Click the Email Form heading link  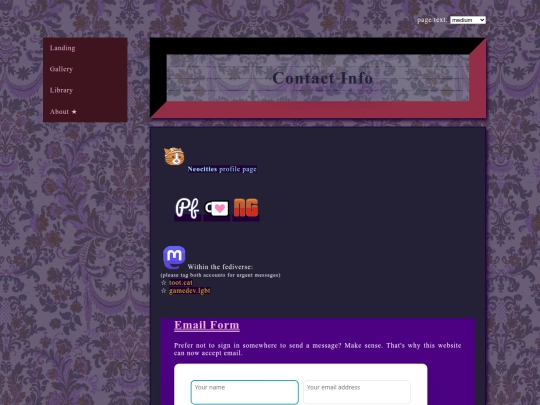coord(207,325)
